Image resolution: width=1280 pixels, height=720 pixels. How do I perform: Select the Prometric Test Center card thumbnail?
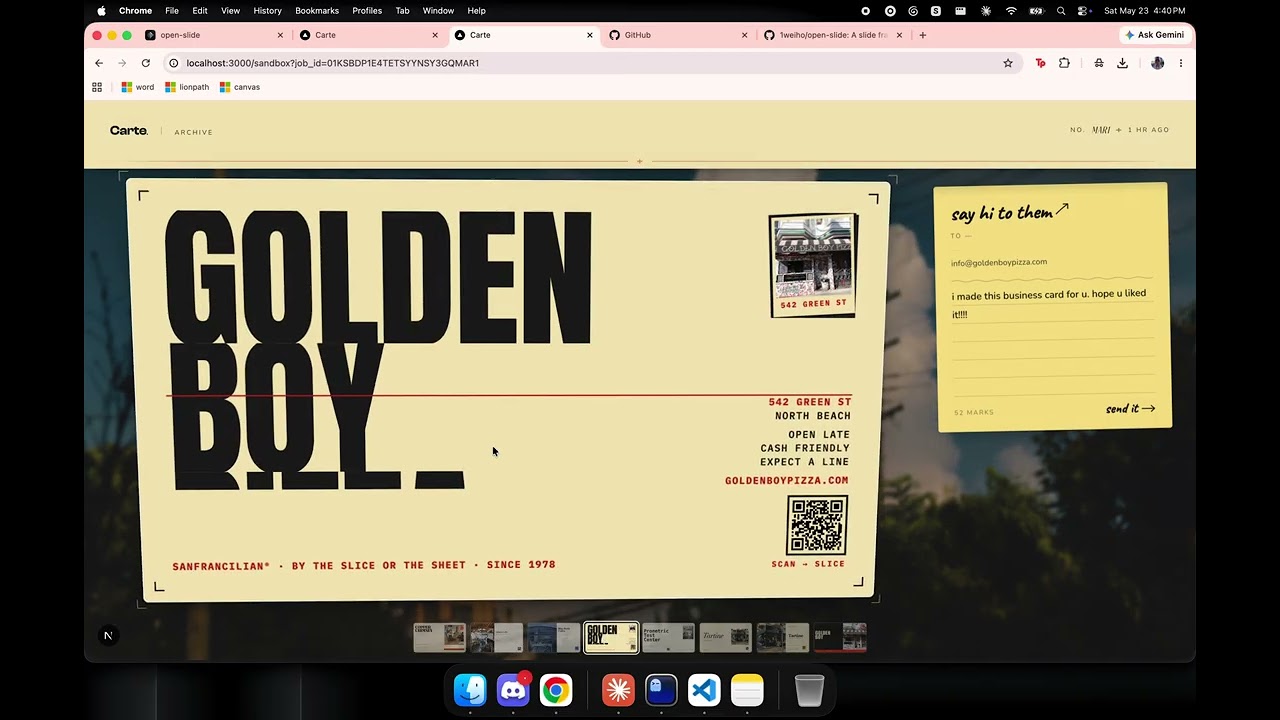click(668, 637)
